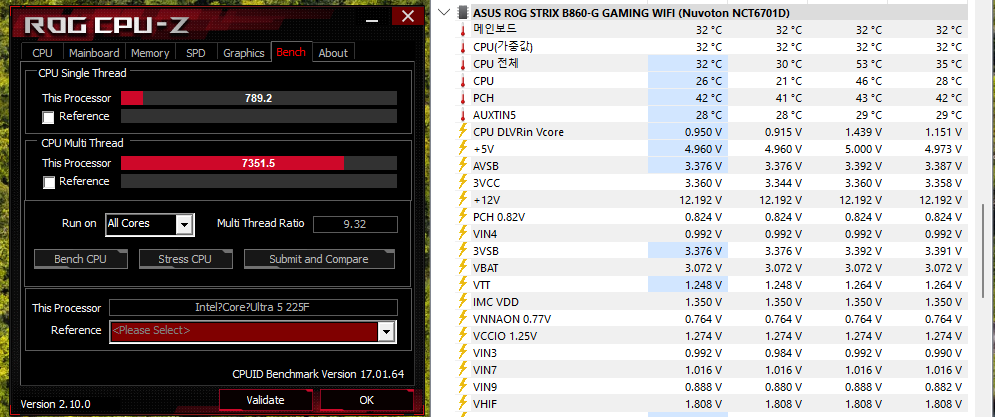Click the lightning icon for VIN4
The image size is (995, 417).
click(463, 234)
